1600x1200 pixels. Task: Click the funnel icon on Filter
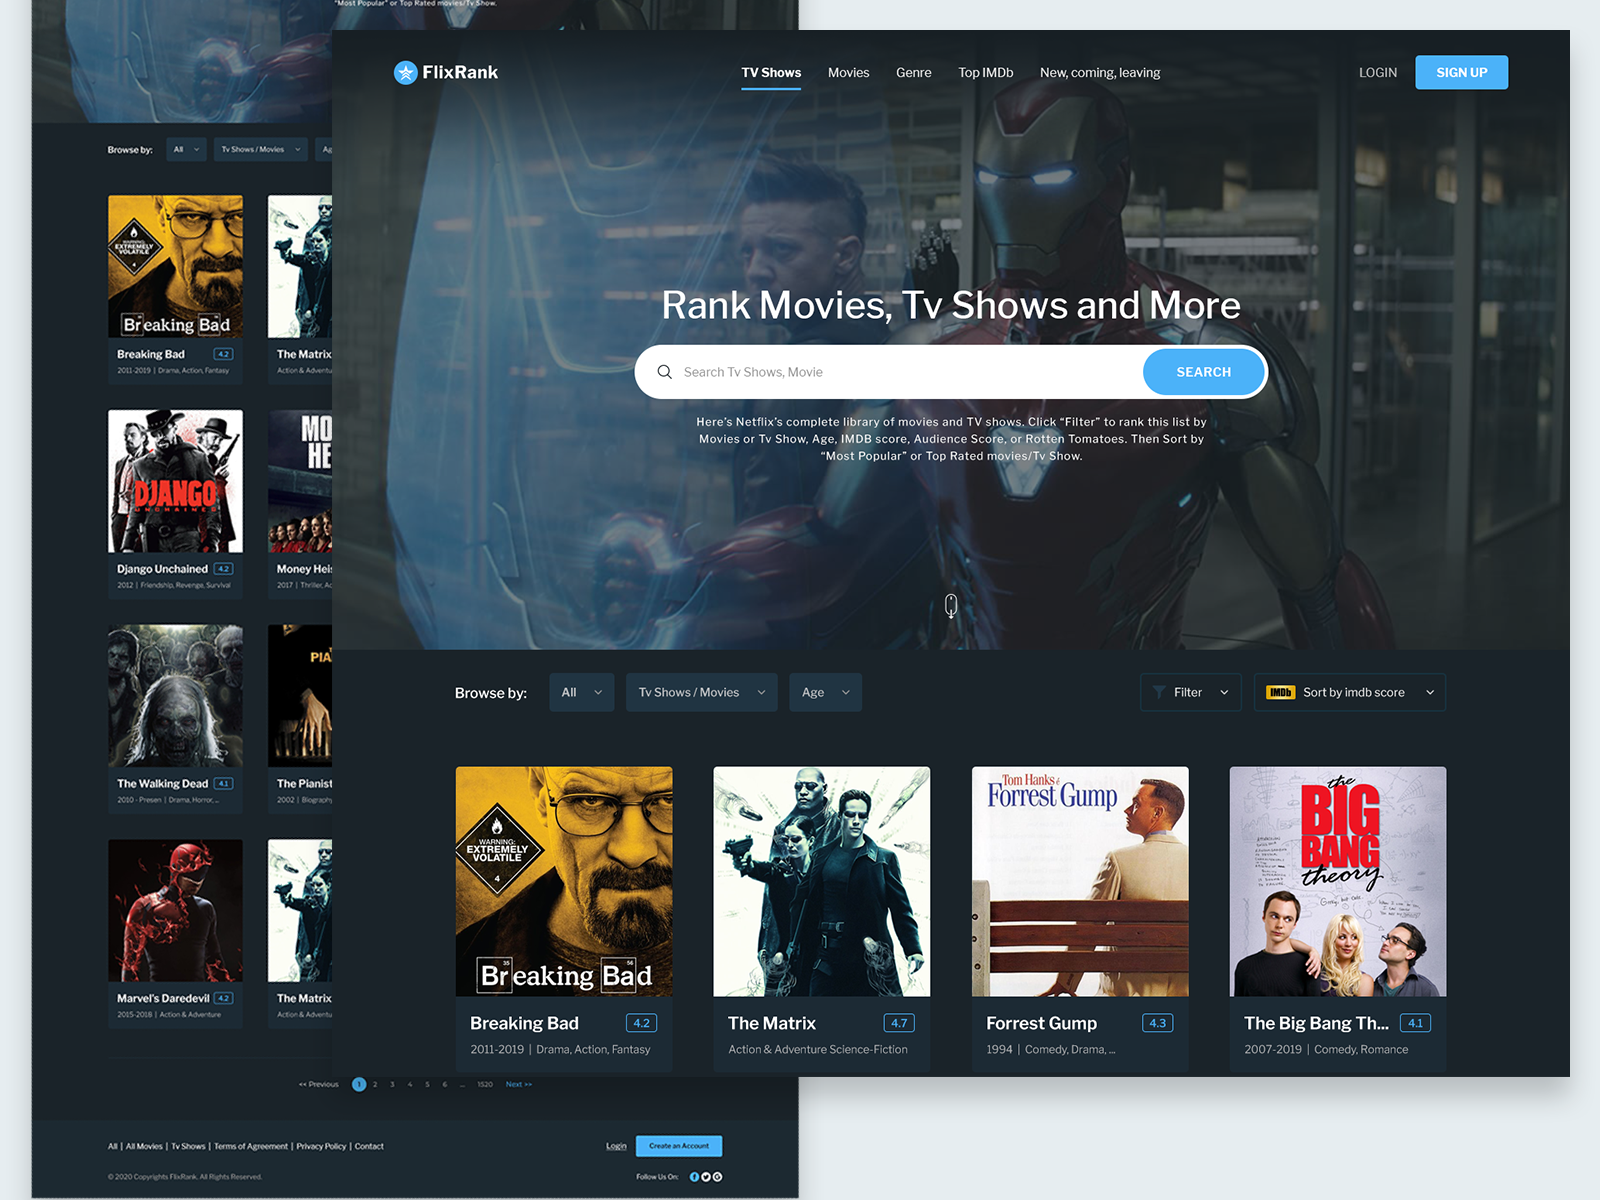pyautogui.click(x=1159, y=692)
